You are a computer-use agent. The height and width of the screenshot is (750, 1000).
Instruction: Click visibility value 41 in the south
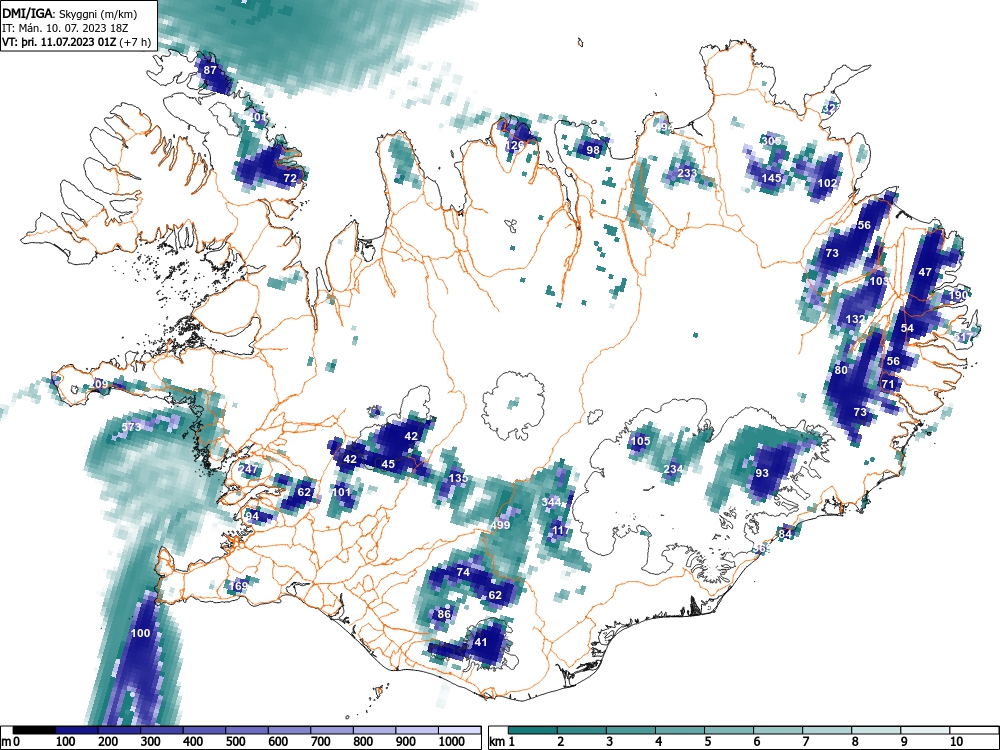coord(481,642)
